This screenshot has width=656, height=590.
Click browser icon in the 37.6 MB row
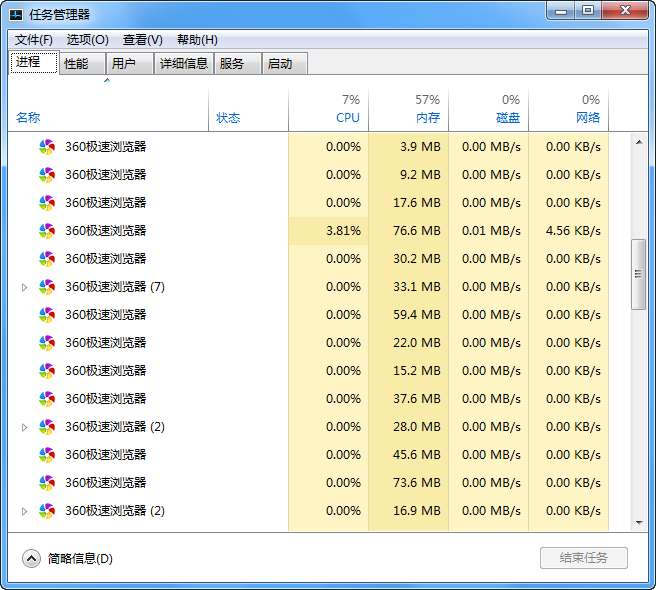click(47, 399)
